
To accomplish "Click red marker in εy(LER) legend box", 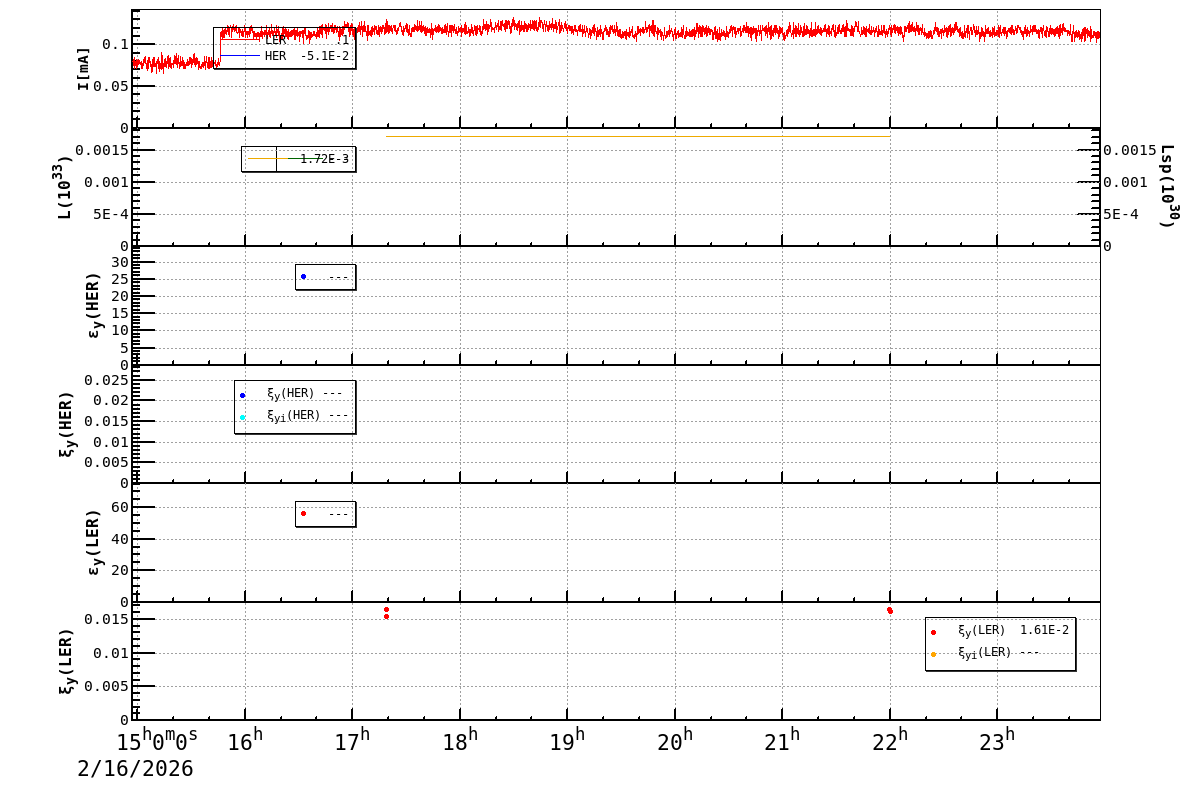I will (303, 513).
